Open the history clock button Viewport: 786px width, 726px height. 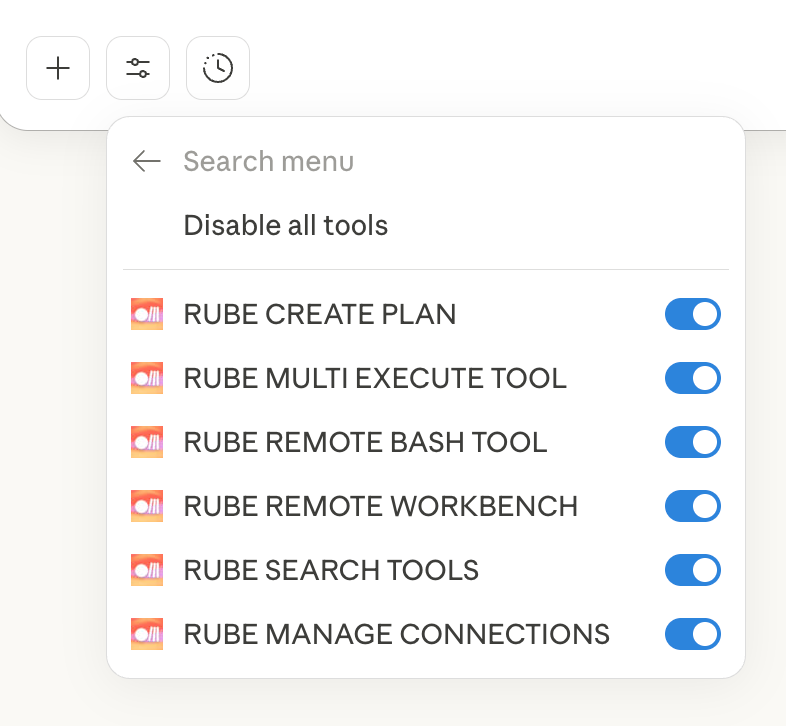coord(218,68)
